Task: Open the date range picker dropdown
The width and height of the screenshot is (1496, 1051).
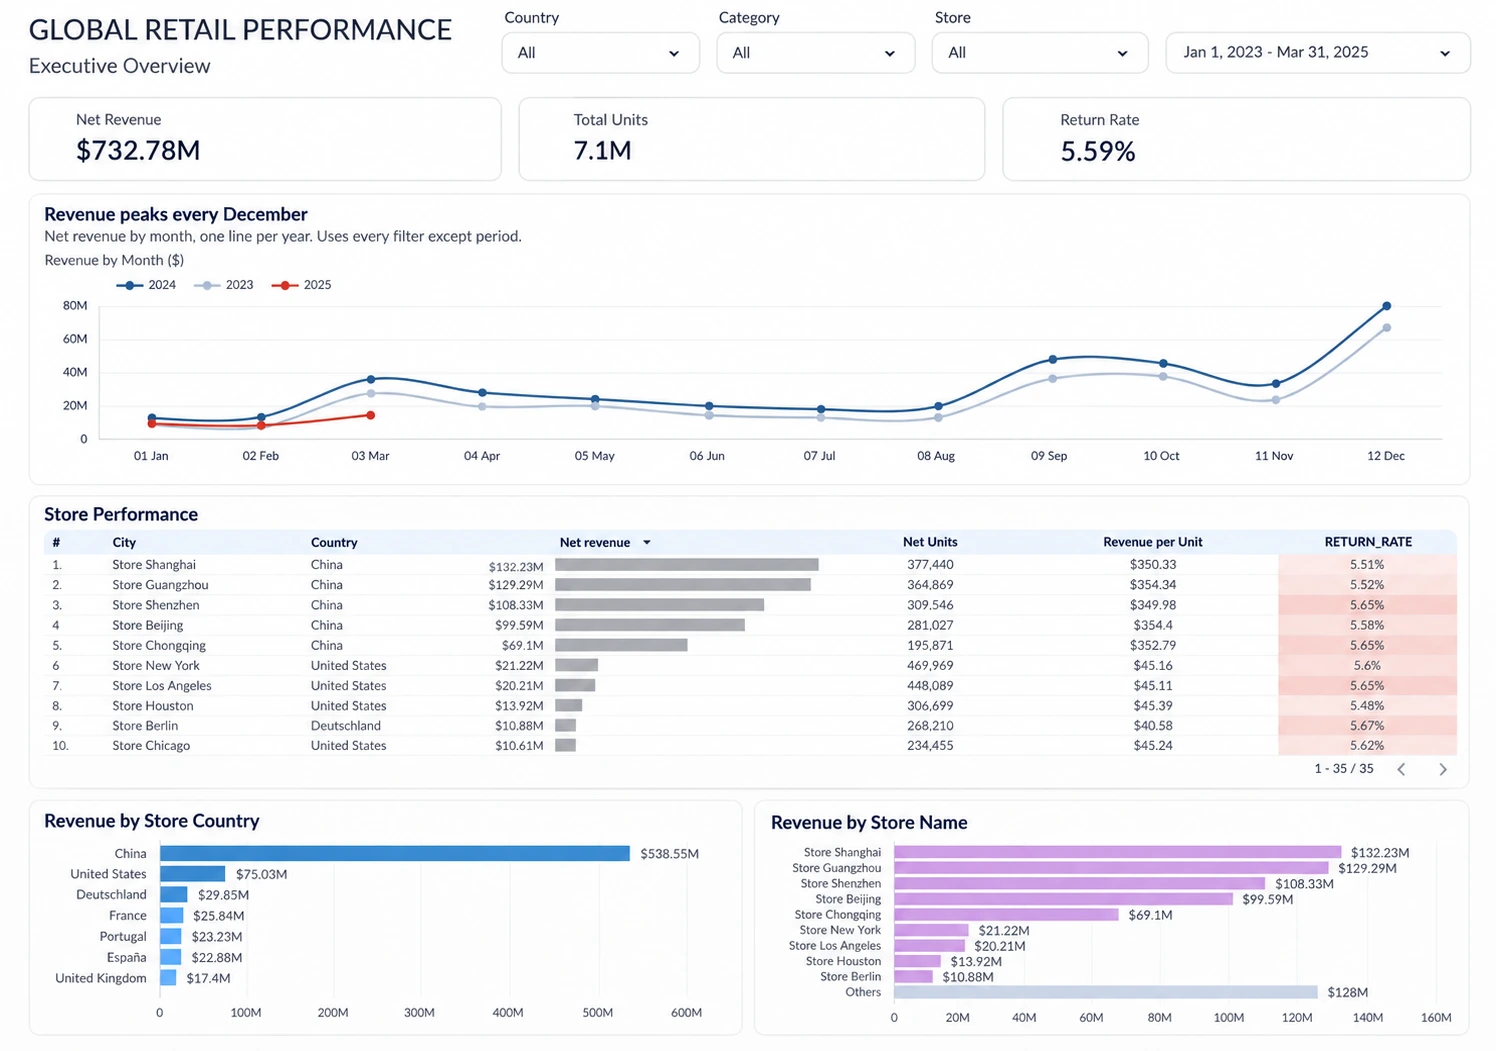Action: click(x=1317, y=53)
